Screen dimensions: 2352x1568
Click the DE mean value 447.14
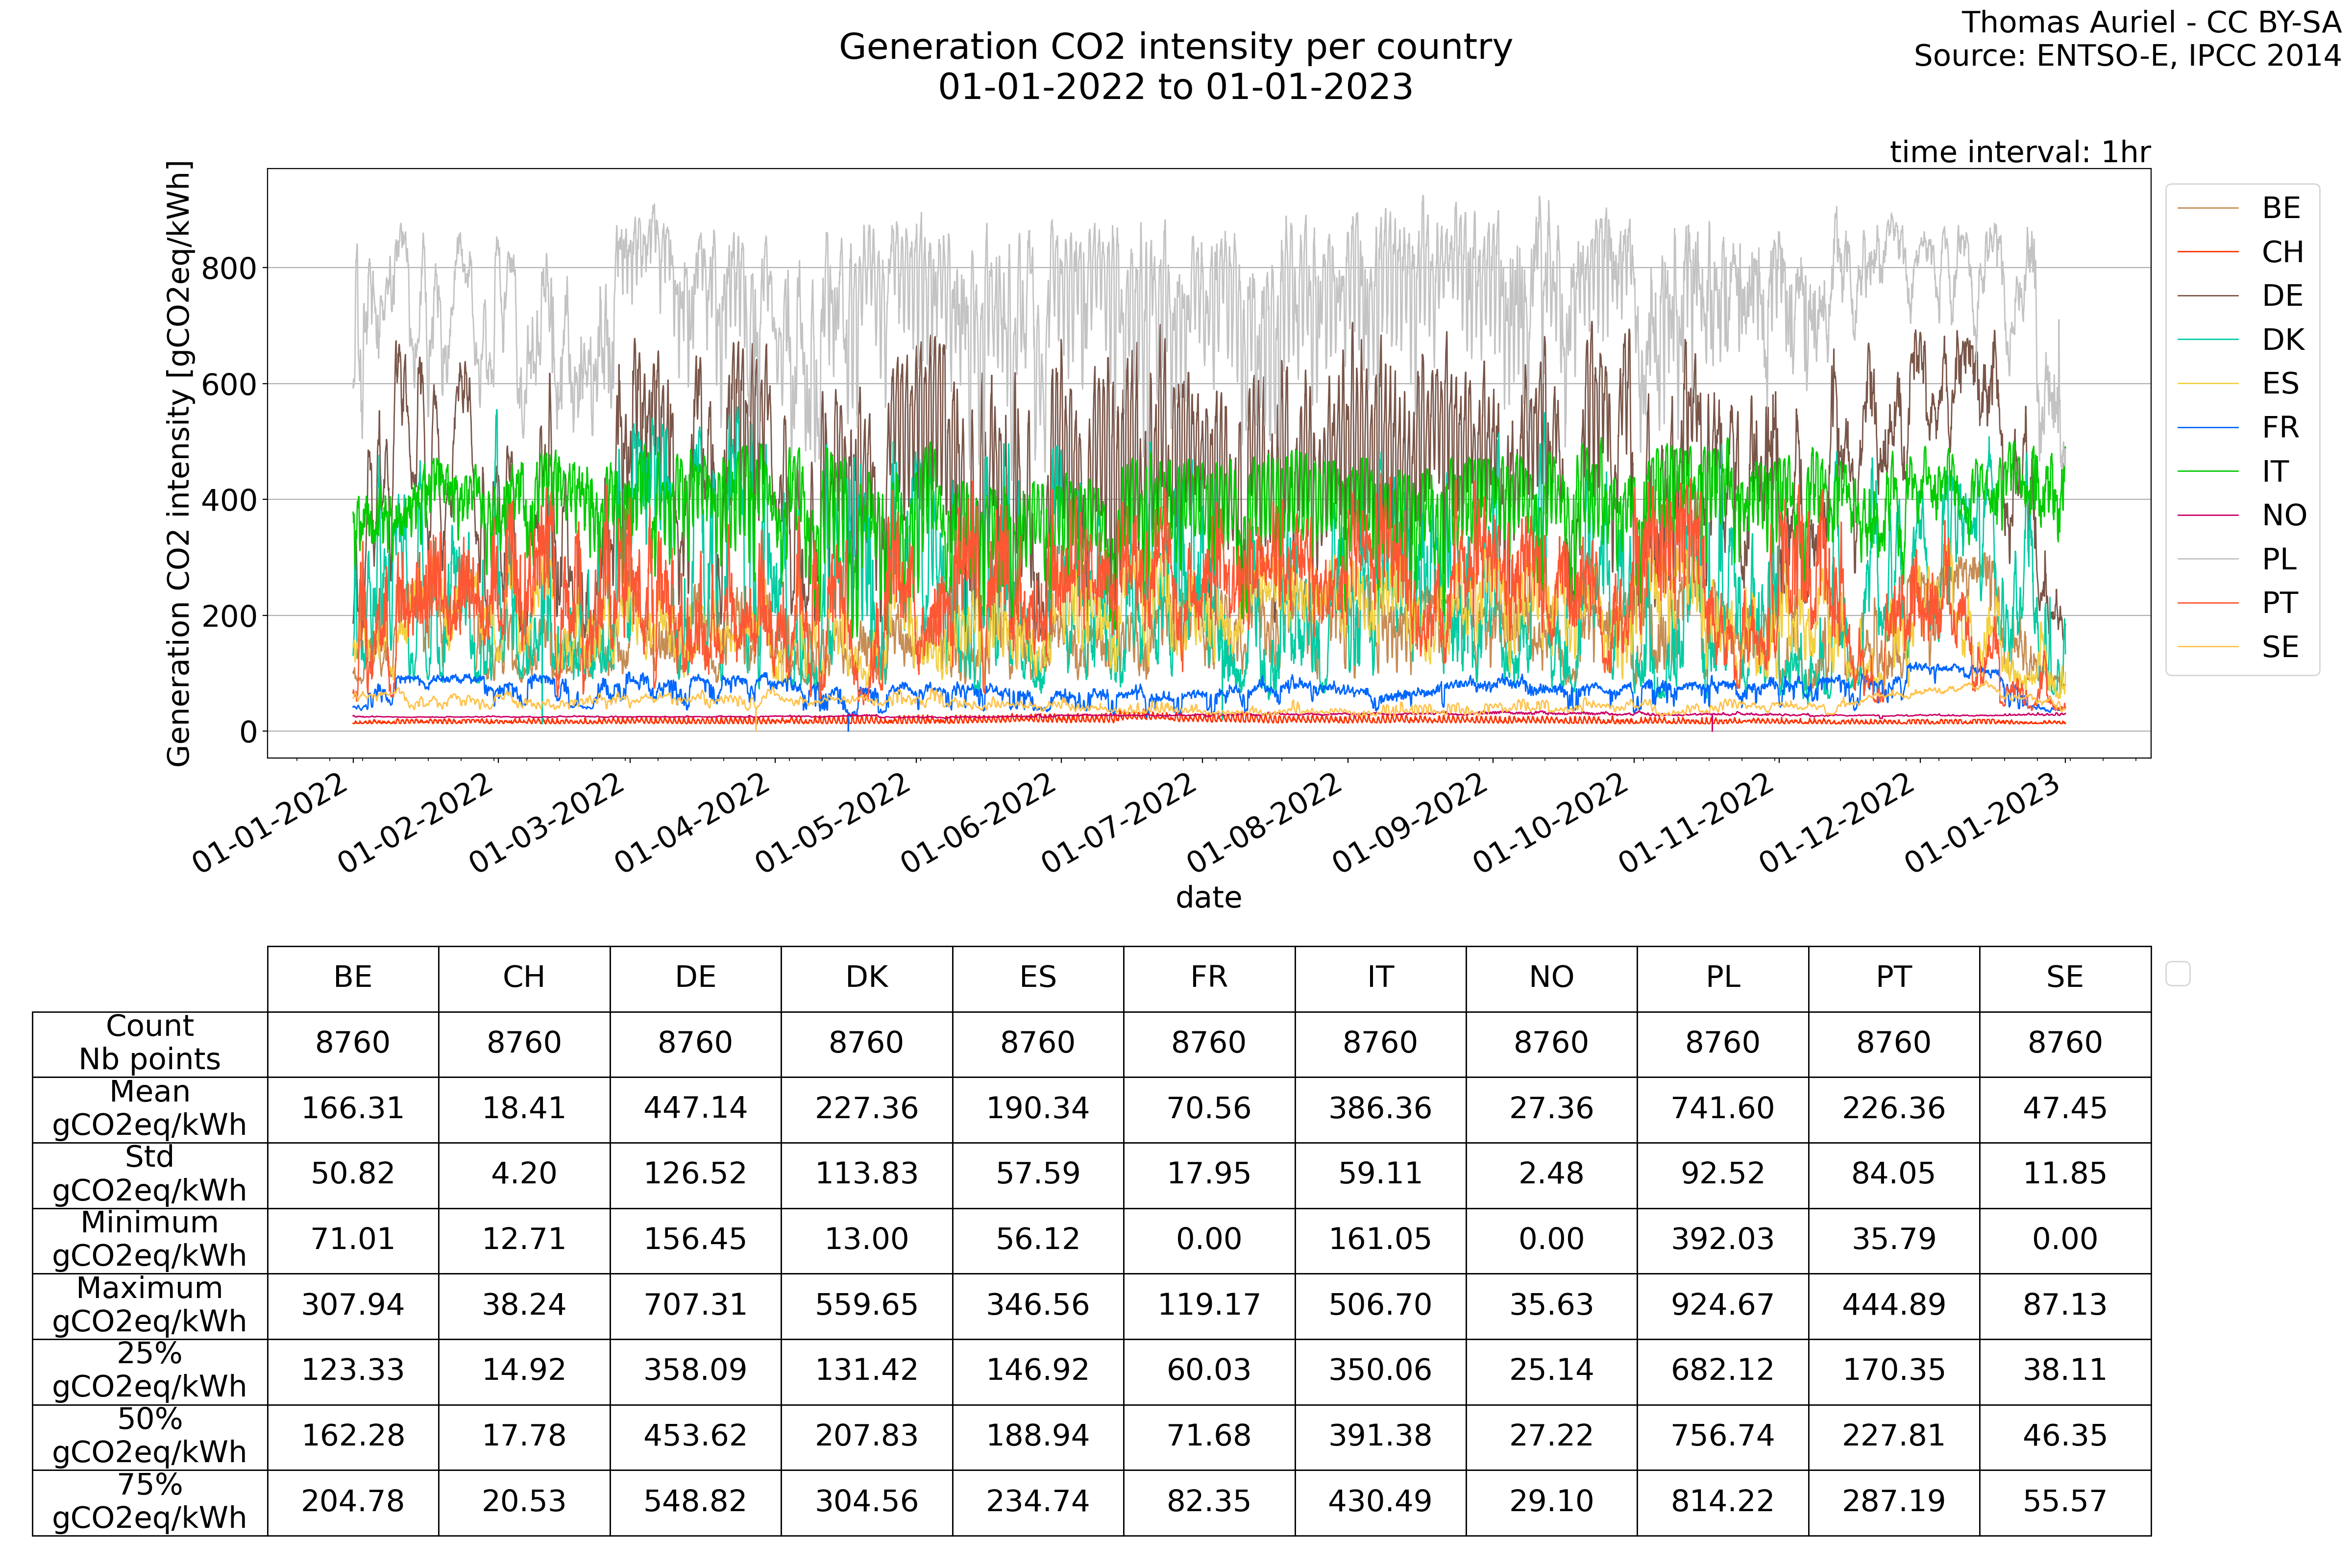click(x=695, y=1108)
